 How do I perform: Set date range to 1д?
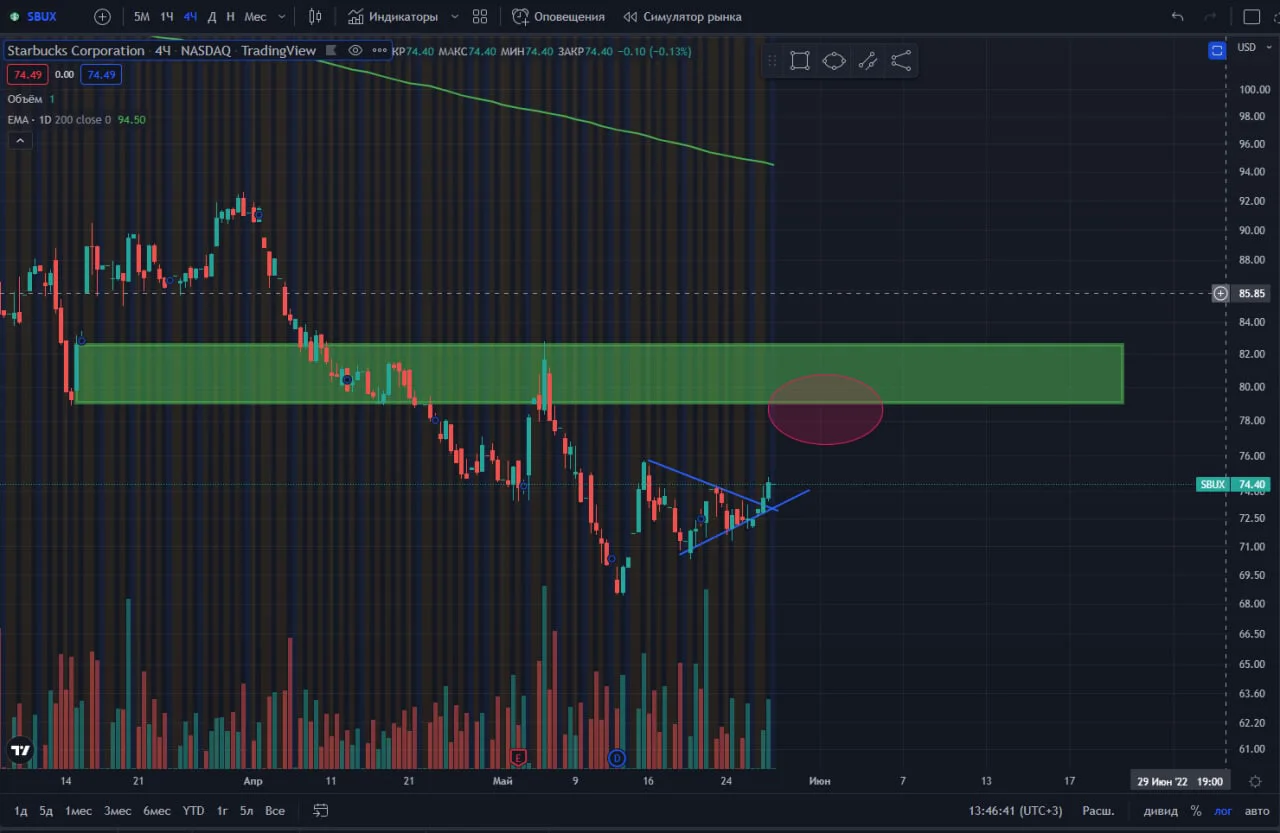21,811
